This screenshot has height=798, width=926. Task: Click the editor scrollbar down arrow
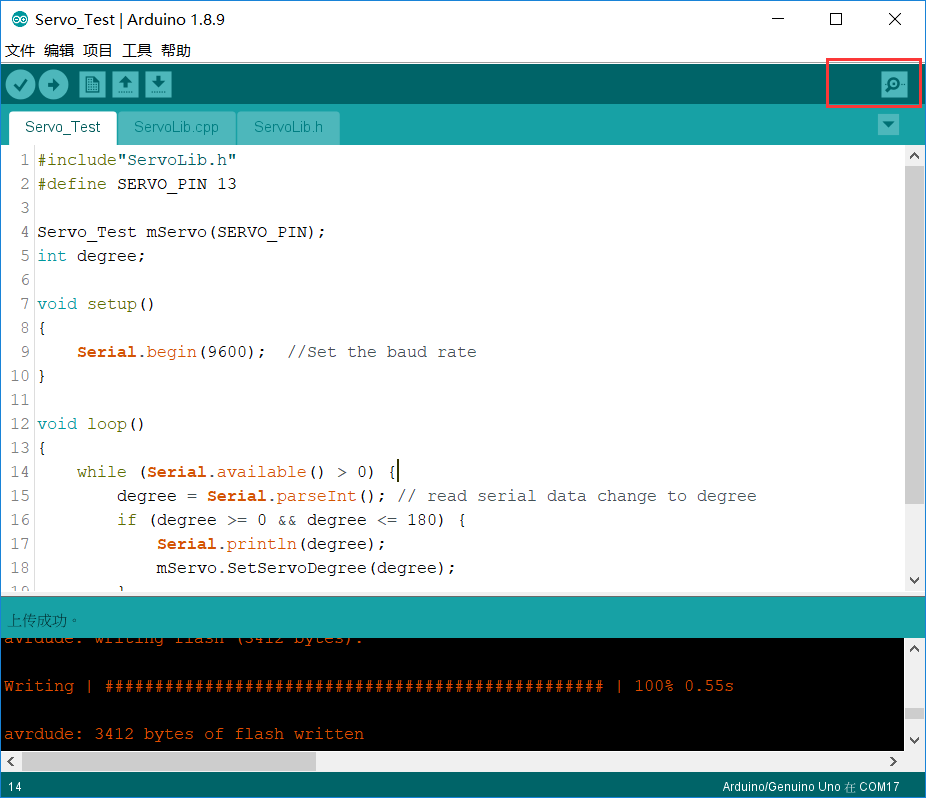tap(914, 580)
